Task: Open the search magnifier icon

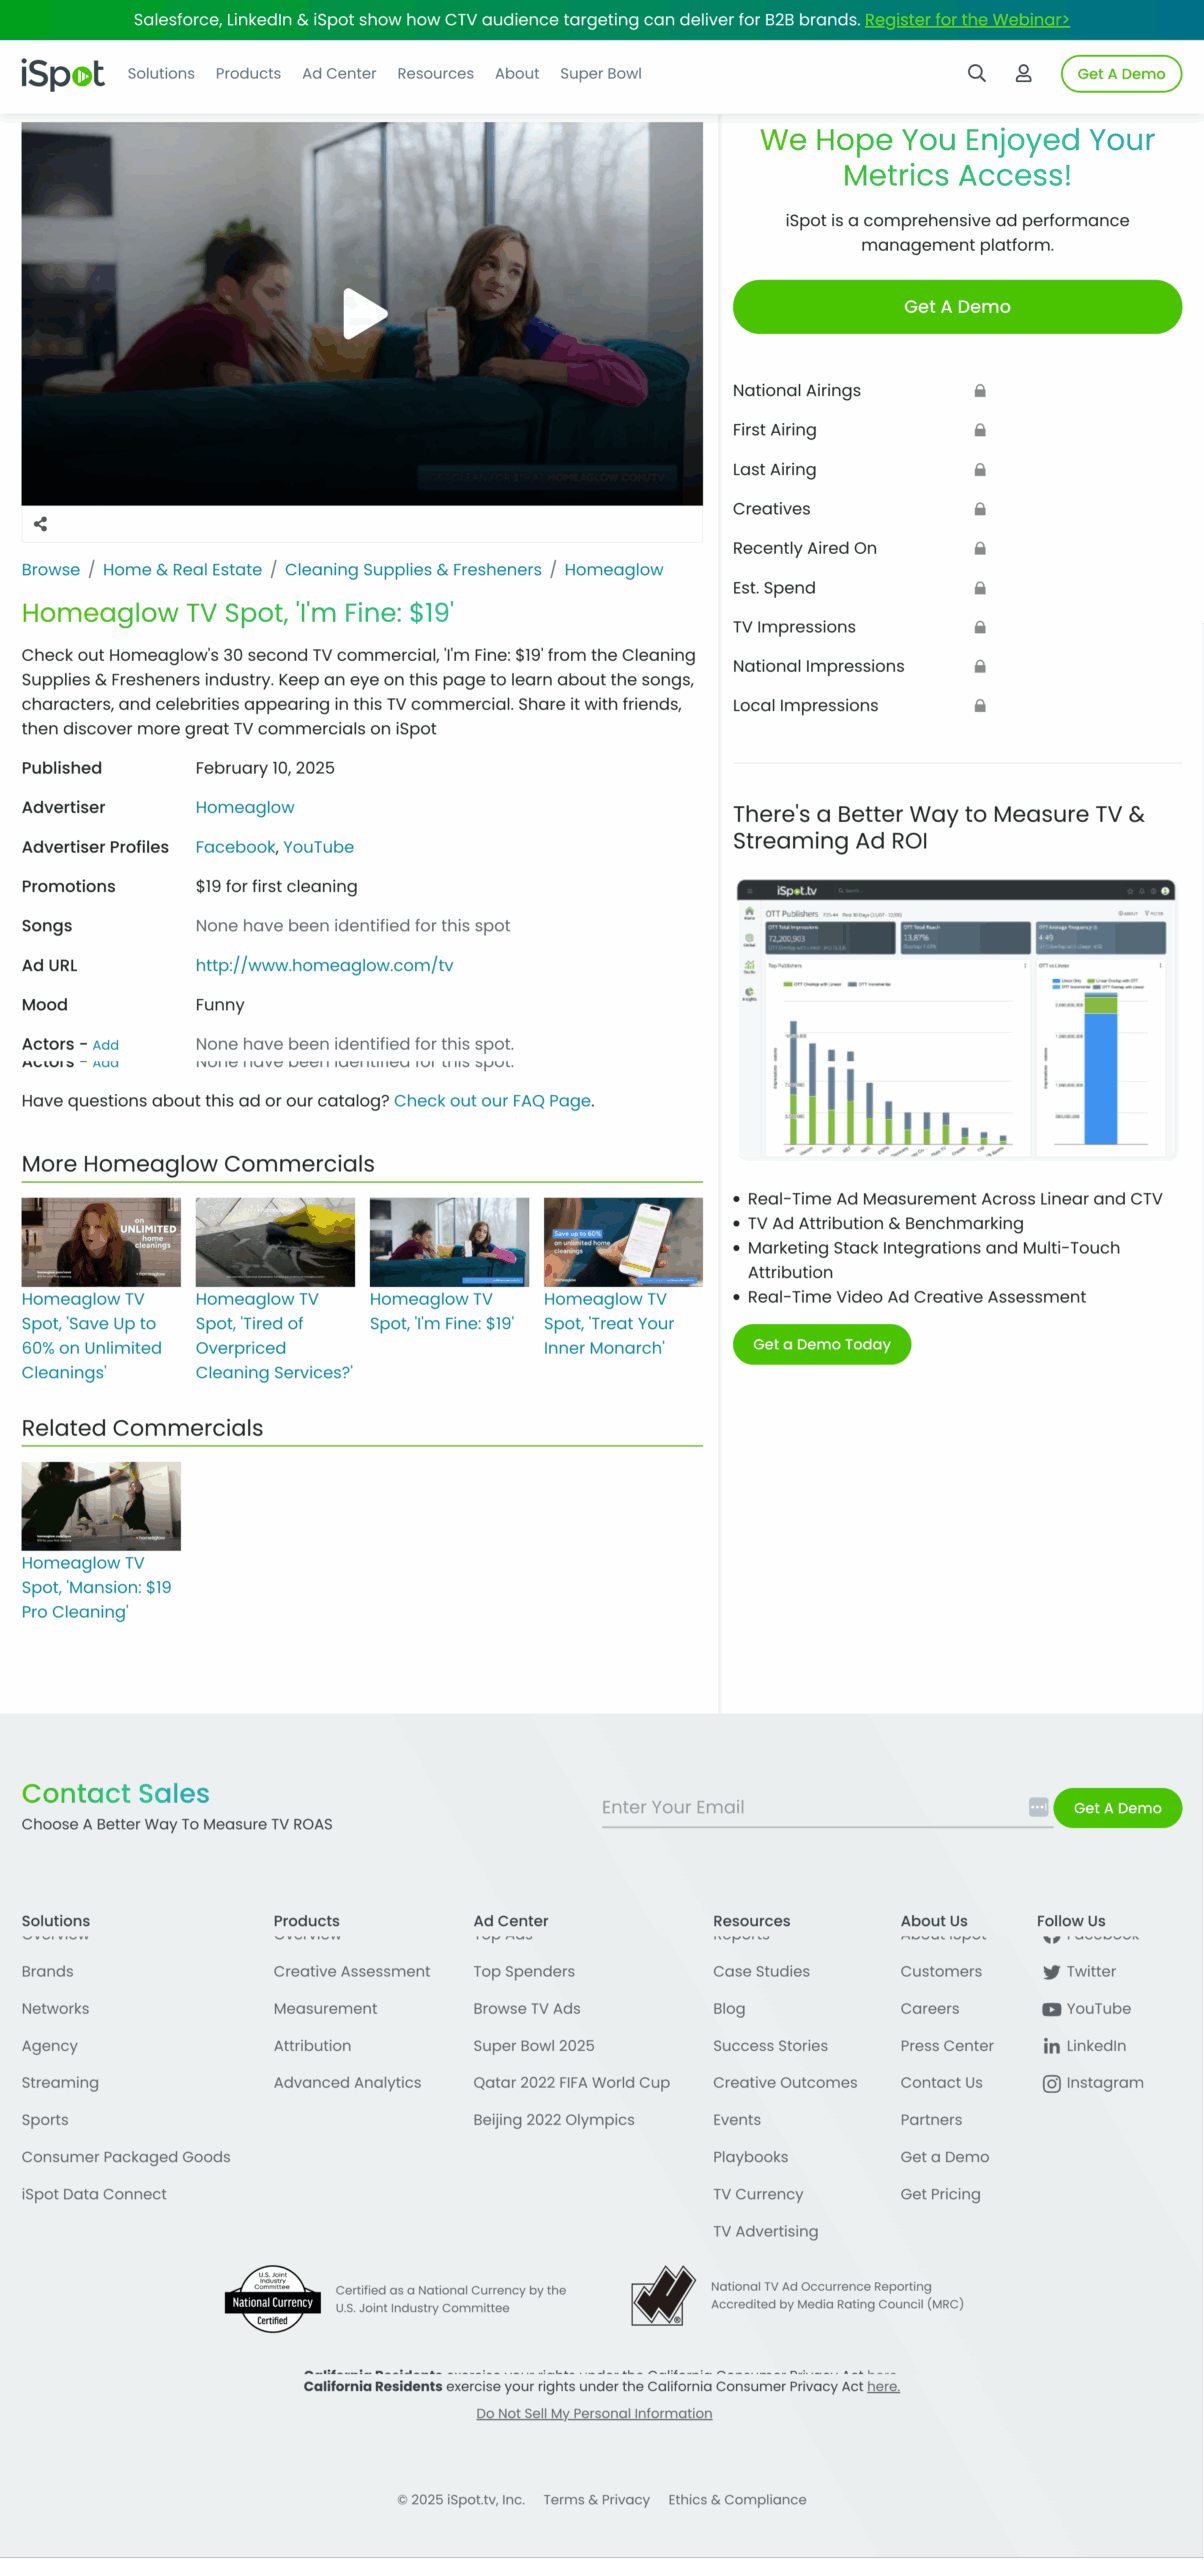Action: coord(976,74)
